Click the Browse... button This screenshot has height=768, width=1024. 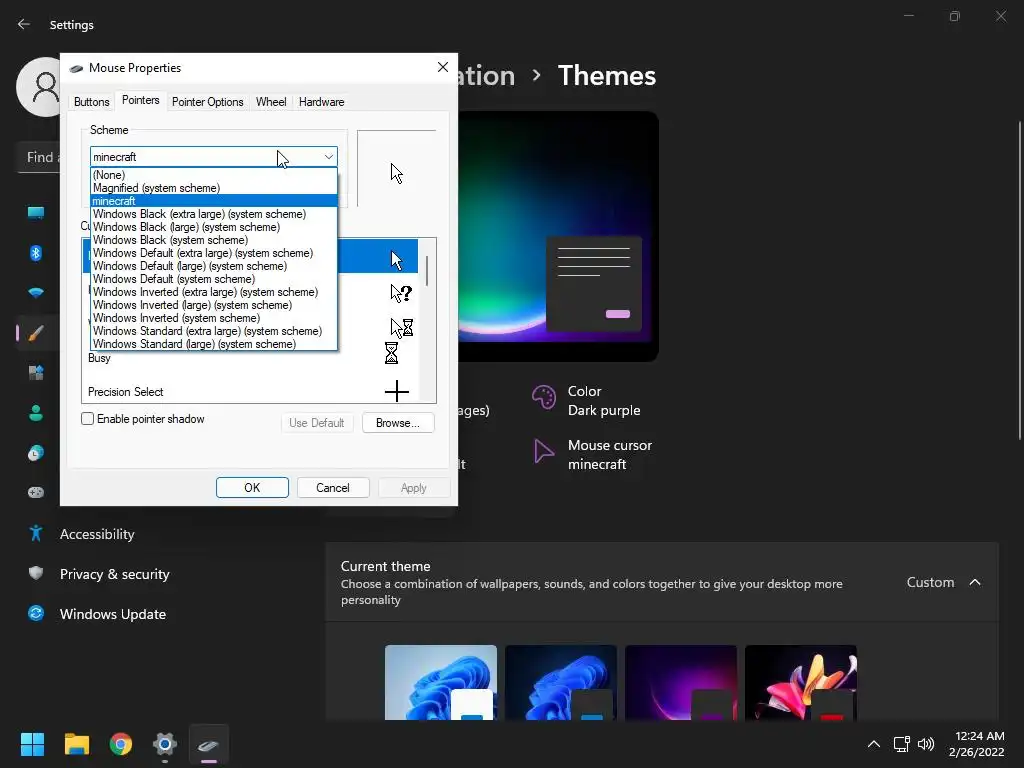398,423
